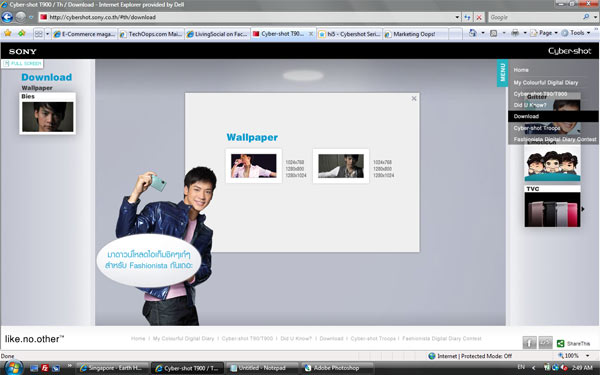The width and height of the screenshot is (600, 375).
Task: Open the Page menu dropdown
Action: (544, 33)
